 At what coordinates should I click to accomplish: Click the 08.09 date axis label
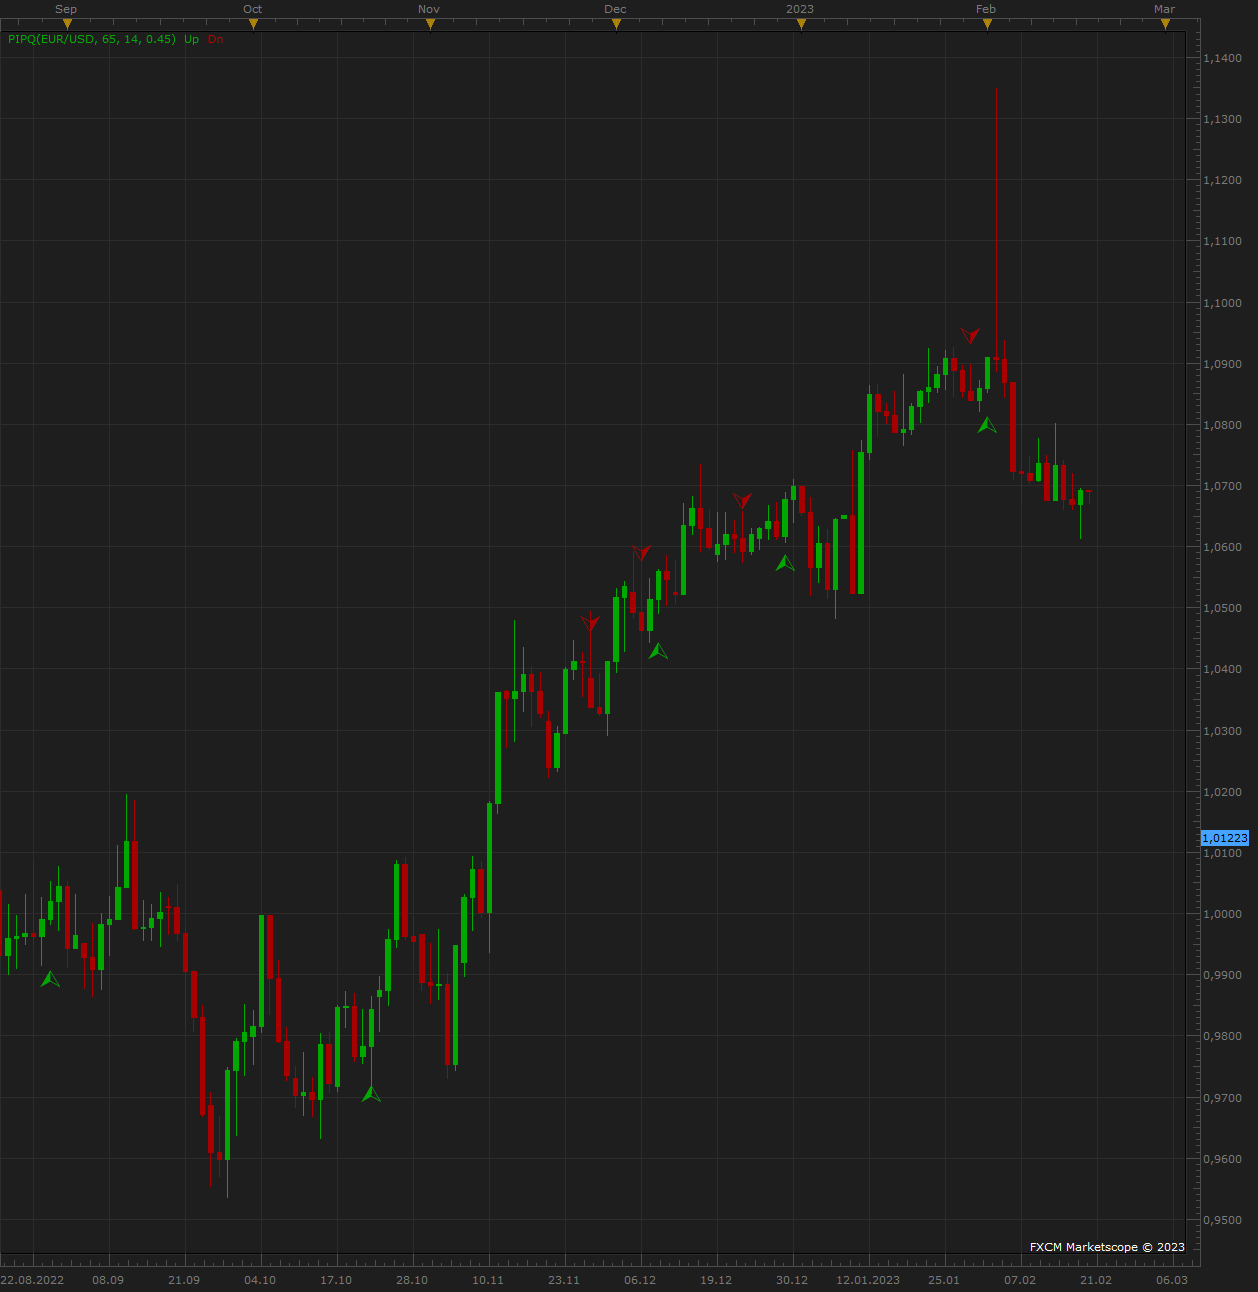[108, 1280]
